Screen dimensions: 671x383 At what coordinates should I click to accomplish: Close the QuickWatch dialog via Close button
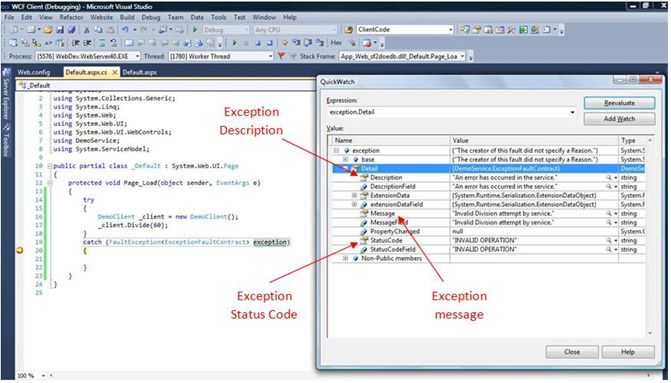[x=572, y=352]
